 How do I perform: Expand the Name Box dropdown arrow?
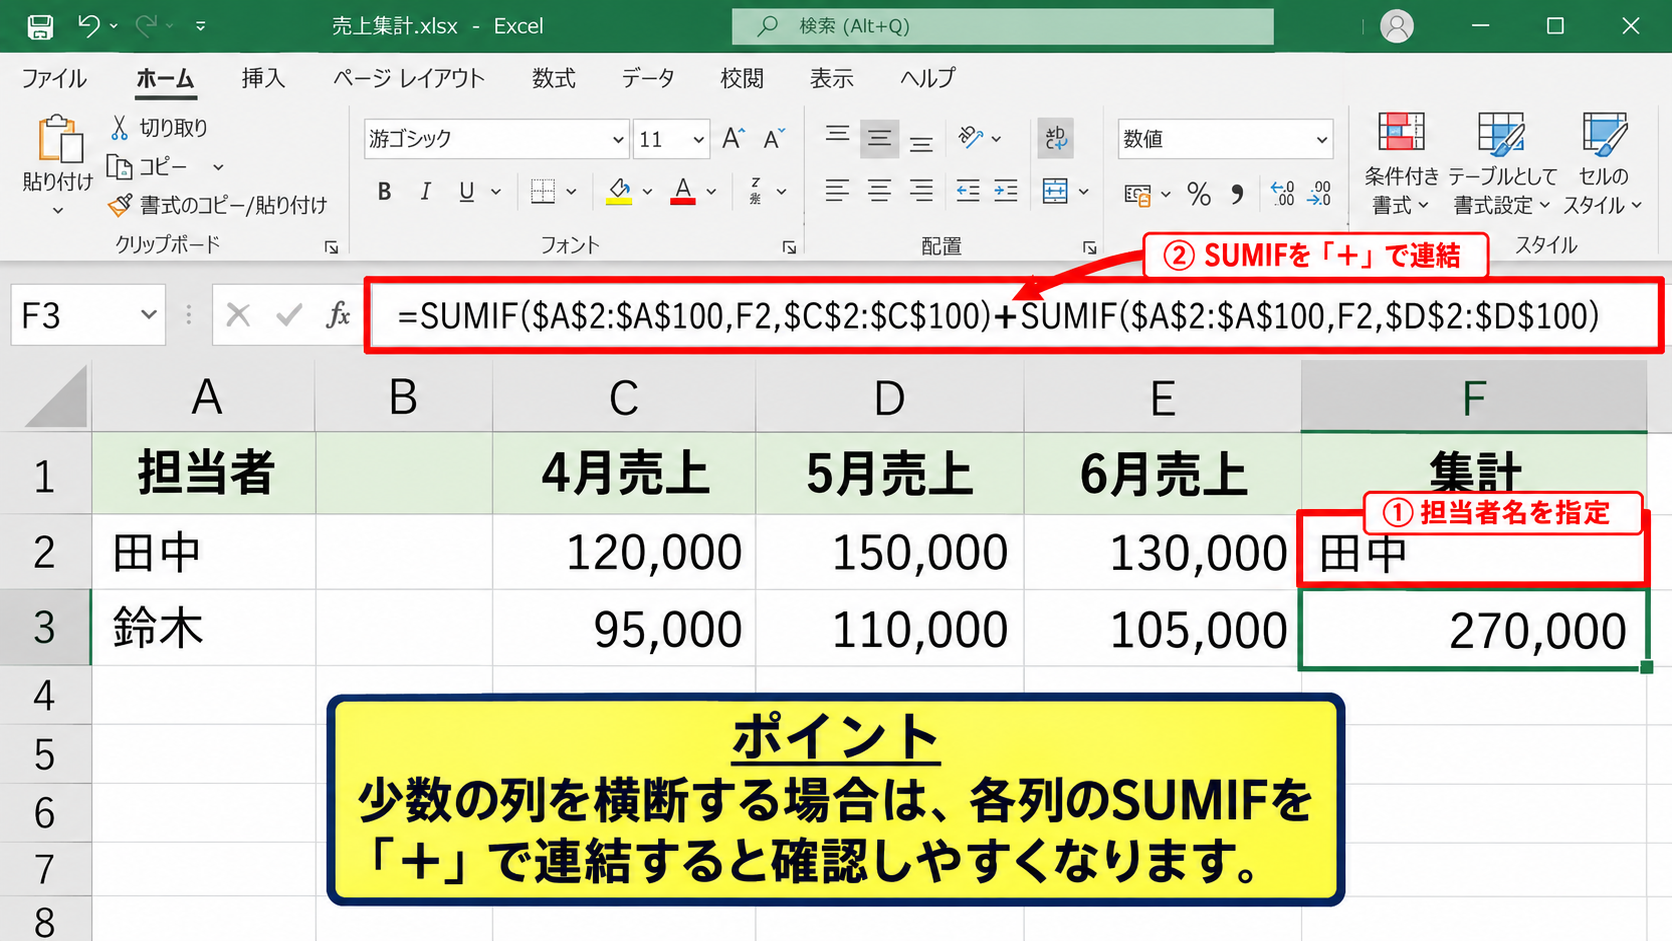148,315
